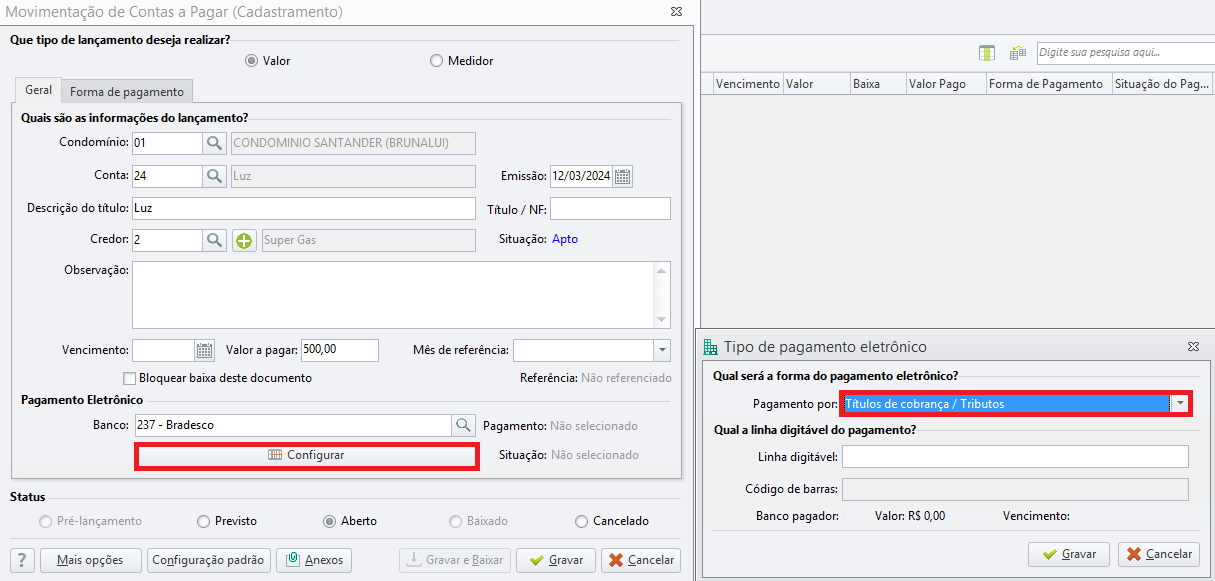This screenshot has width=1215, height=581.
Task: Click the Descrição do título field
Action: click(303, 208)
